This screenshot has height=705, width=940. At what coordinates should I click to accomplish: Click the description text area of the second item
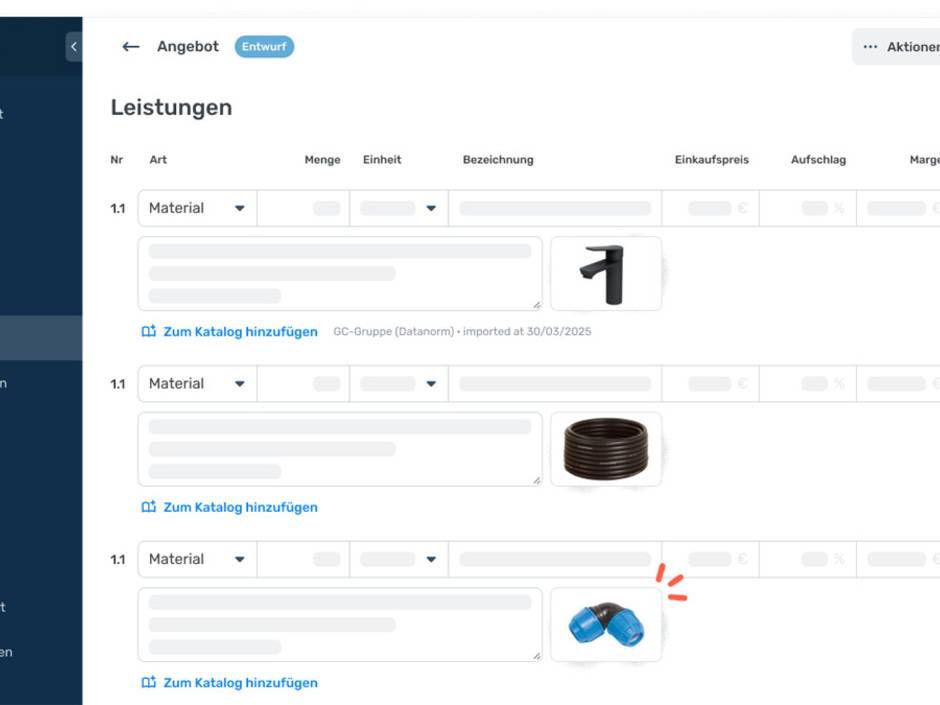coord(340,449)
